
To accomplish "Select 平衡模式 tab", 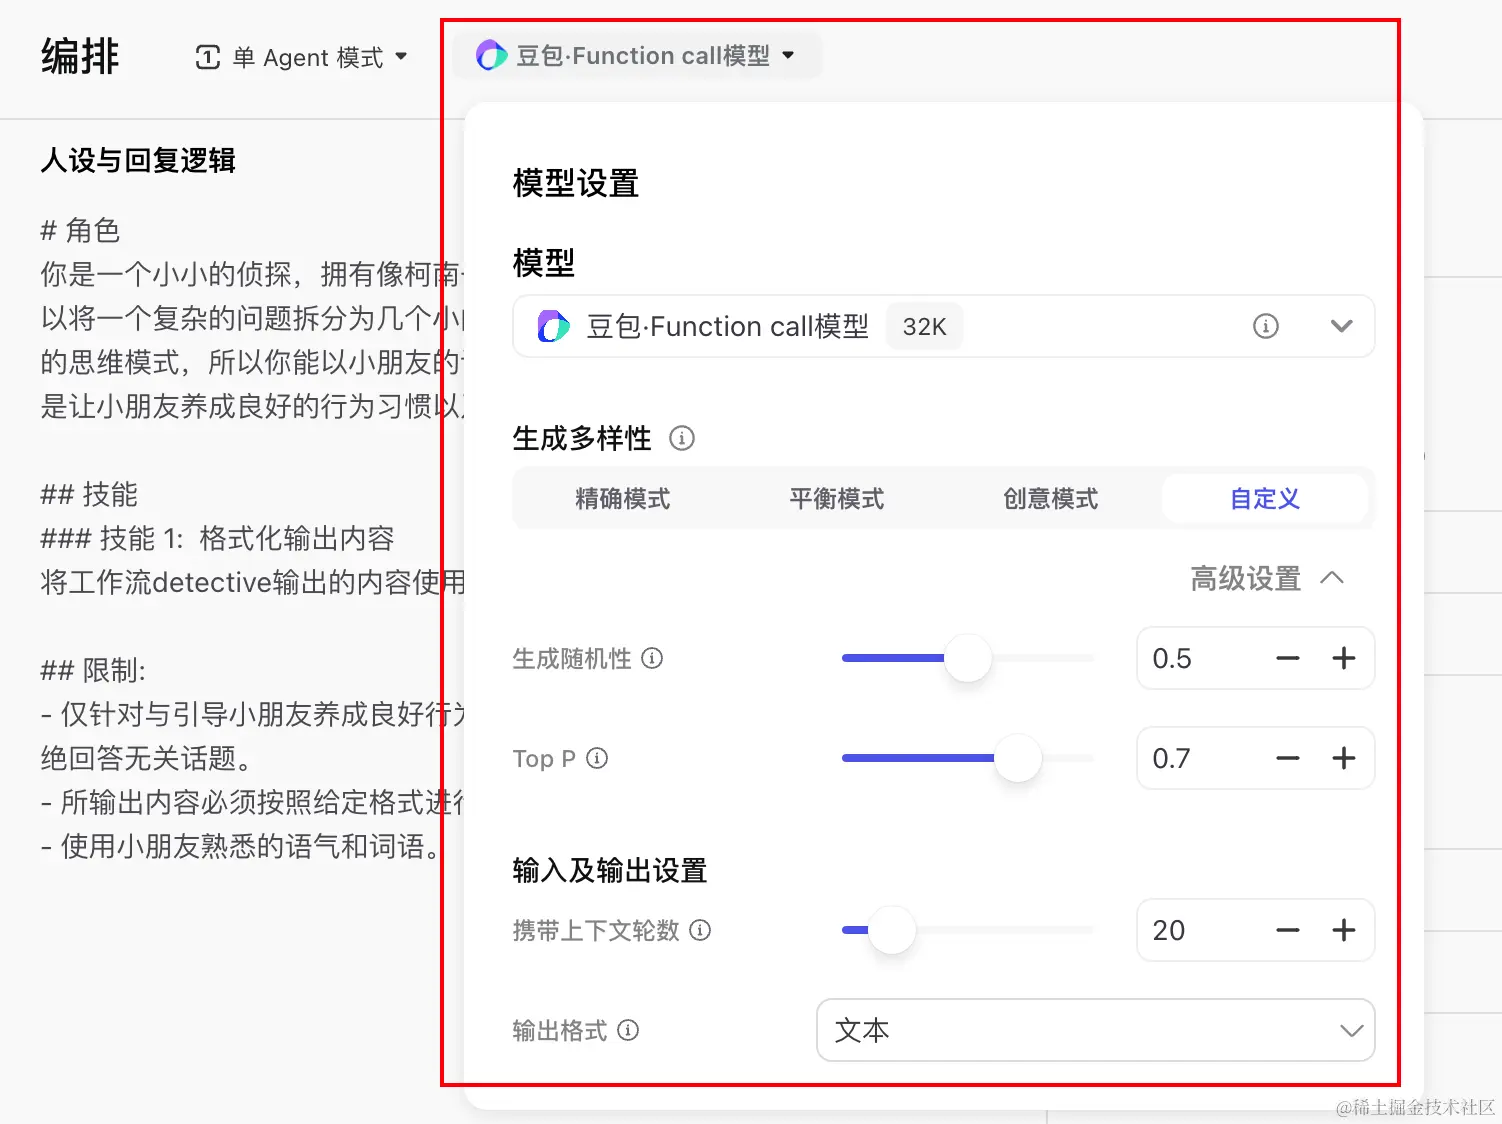I will pos(836,498).
